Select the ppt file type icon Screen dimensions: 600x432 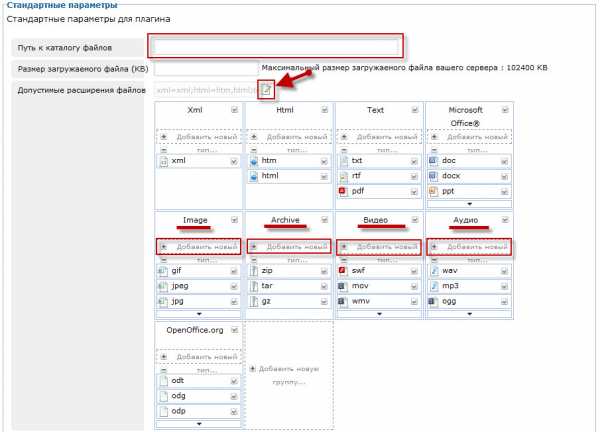[x=433, y=191]
